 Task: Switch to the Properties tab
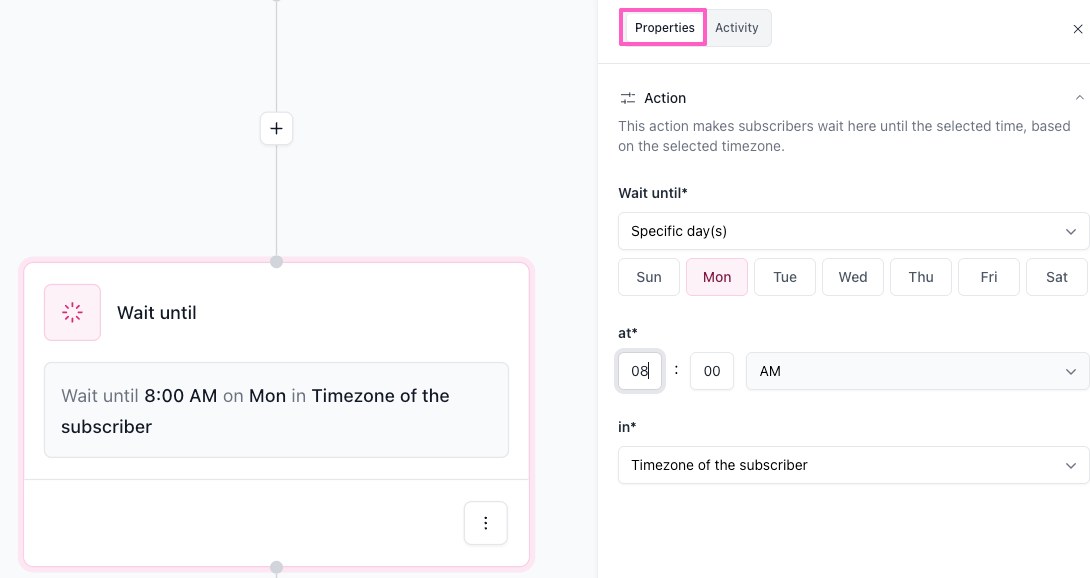tap(664, 28)
